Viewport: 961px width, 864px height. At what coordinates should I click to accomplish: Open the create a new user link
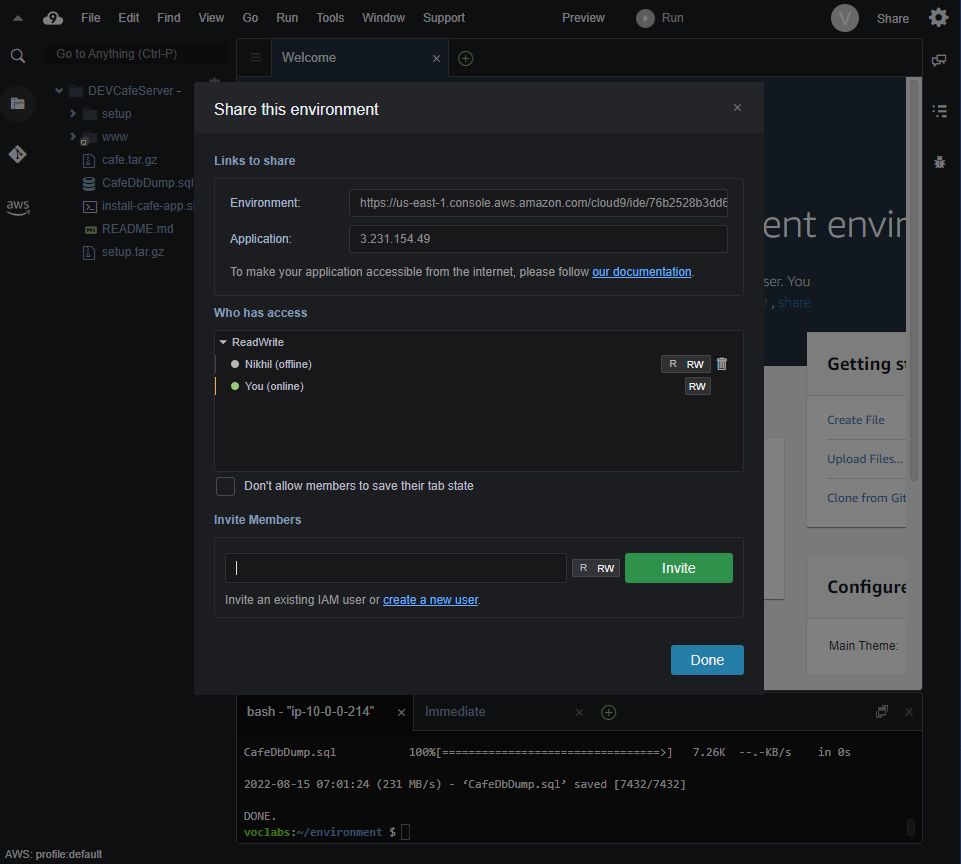point(430,600)
